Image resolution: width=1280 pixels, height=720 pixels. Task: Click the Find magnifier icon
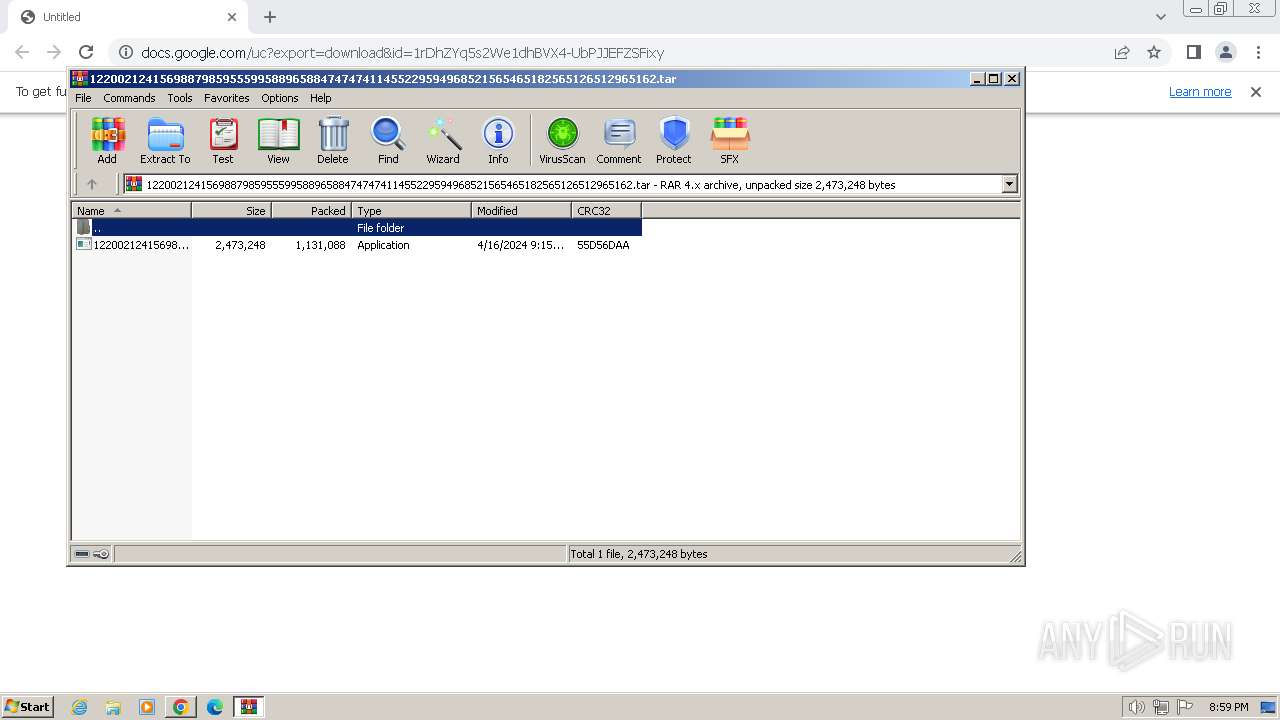click(388, 140)
